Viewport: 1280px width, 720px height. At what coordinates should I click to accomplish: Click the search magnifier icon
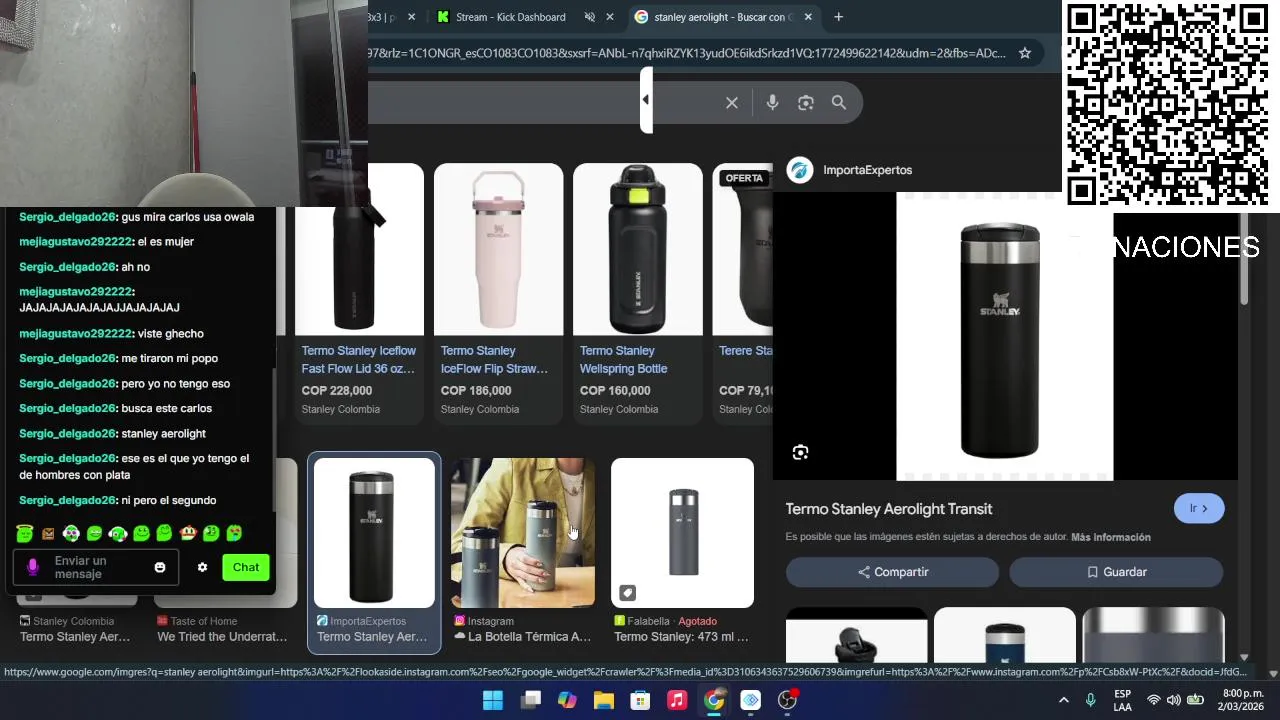839,103
